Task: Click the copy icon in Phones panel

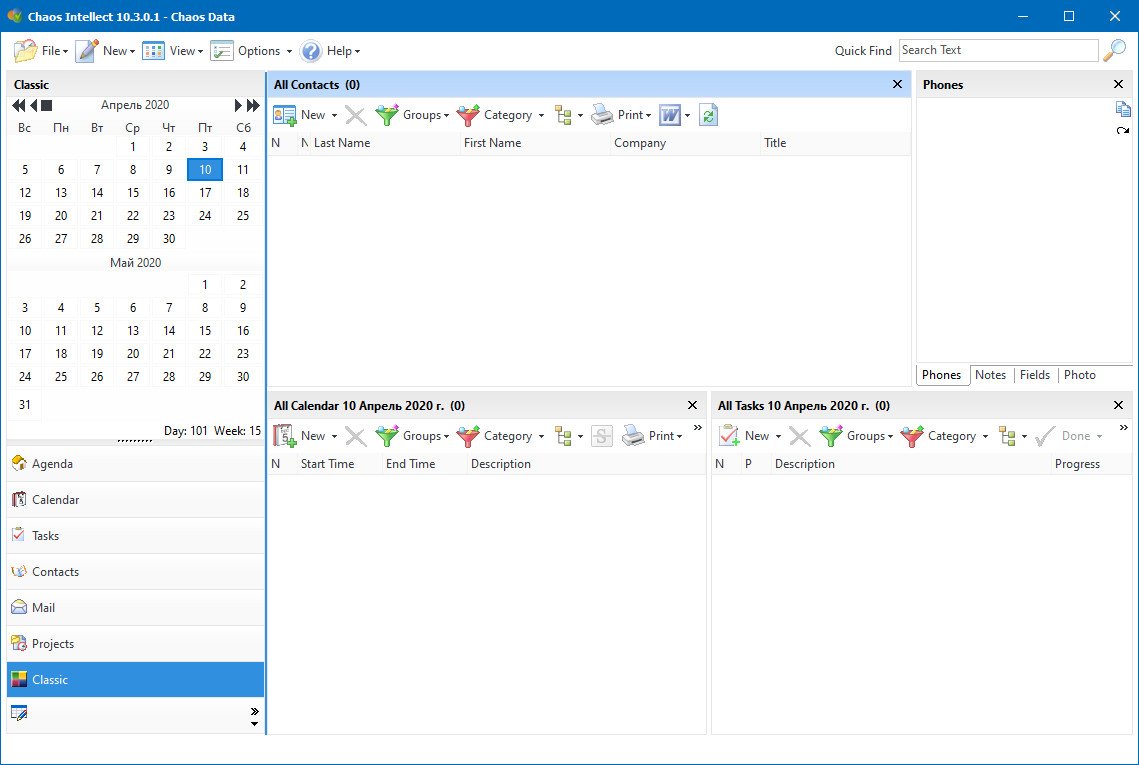Action: (x=1123, y=109)
